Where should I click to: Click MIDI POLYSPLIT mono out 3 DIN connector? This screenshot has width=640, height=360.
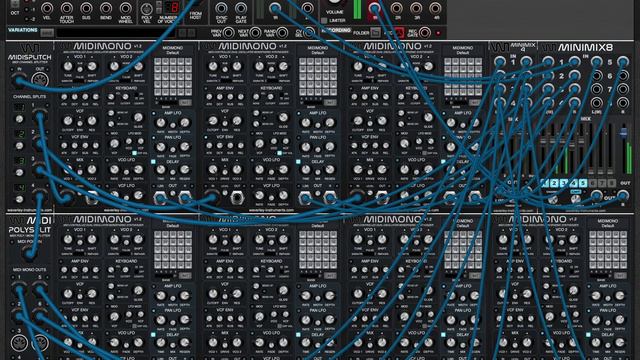(19, 343)
